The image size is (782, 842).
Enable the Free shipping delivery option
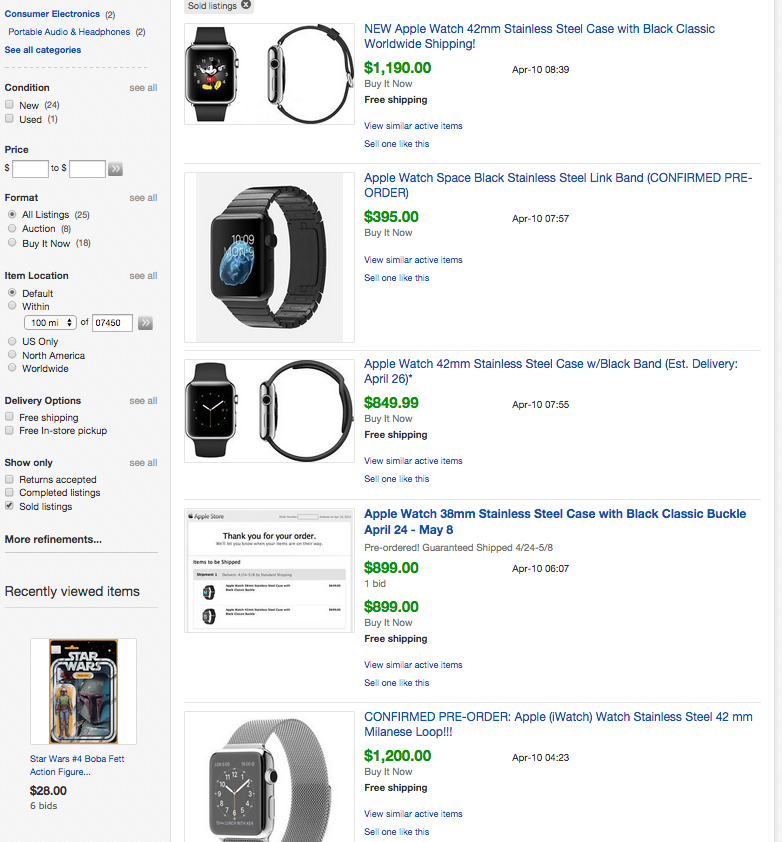point(9,418)
